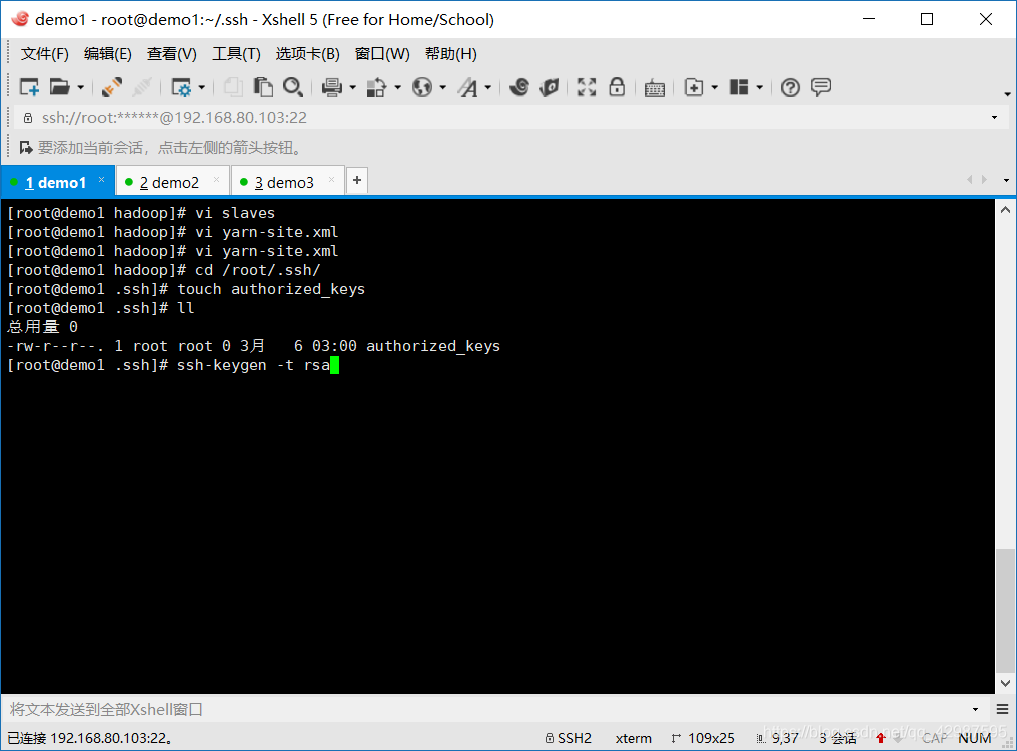Image resolution: width=1017 pixels, height=751 pixels.
Task: Close the demo1 tab
Action: point(102,180)
